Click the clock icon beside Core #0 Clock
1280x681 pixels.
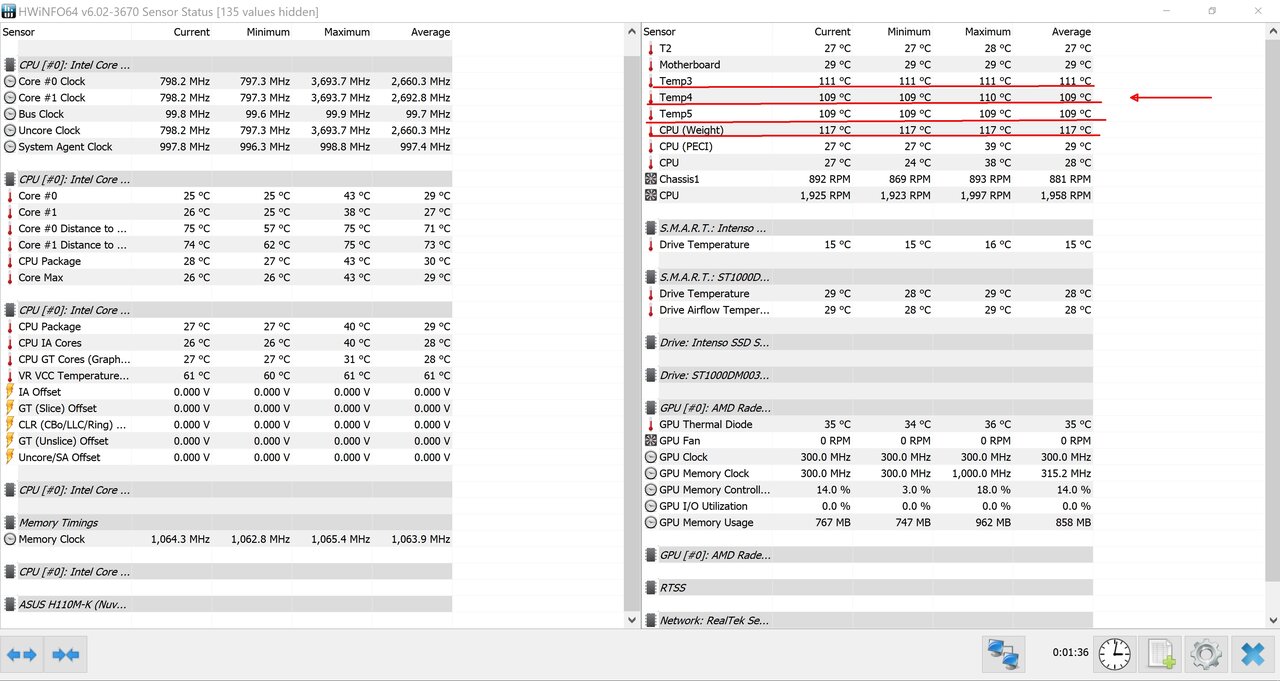click(10, 81)
